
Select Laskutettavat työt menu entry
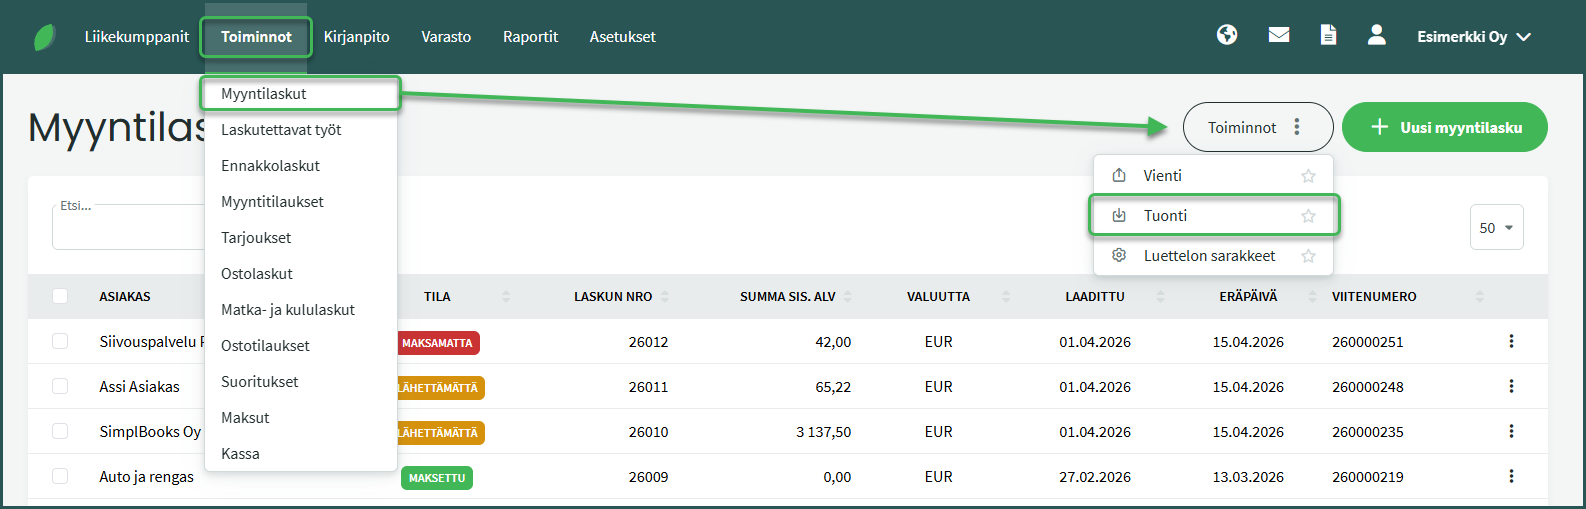pos(300,130)
